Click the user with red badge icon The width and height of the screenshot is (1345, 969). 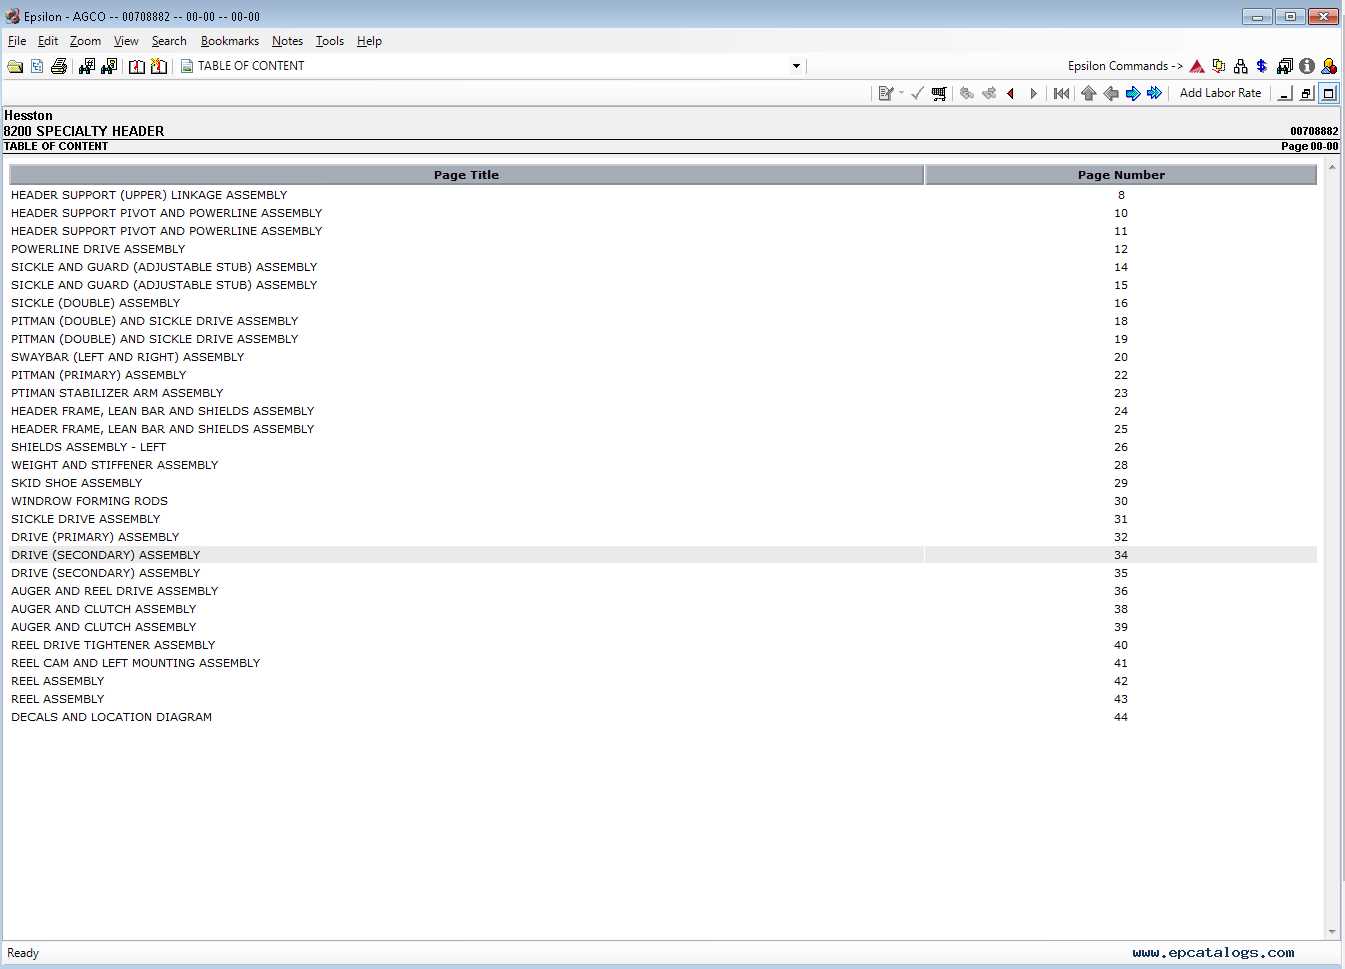1329,66
